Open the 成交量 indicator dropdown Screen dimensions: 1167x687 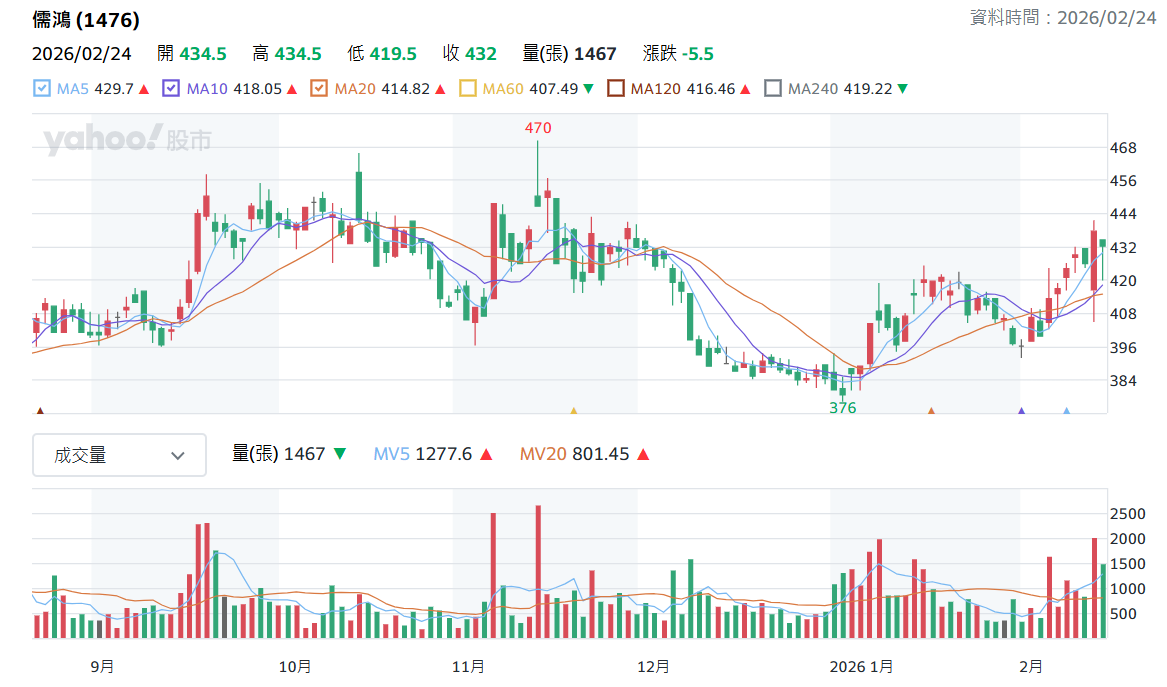pos(119,455)
